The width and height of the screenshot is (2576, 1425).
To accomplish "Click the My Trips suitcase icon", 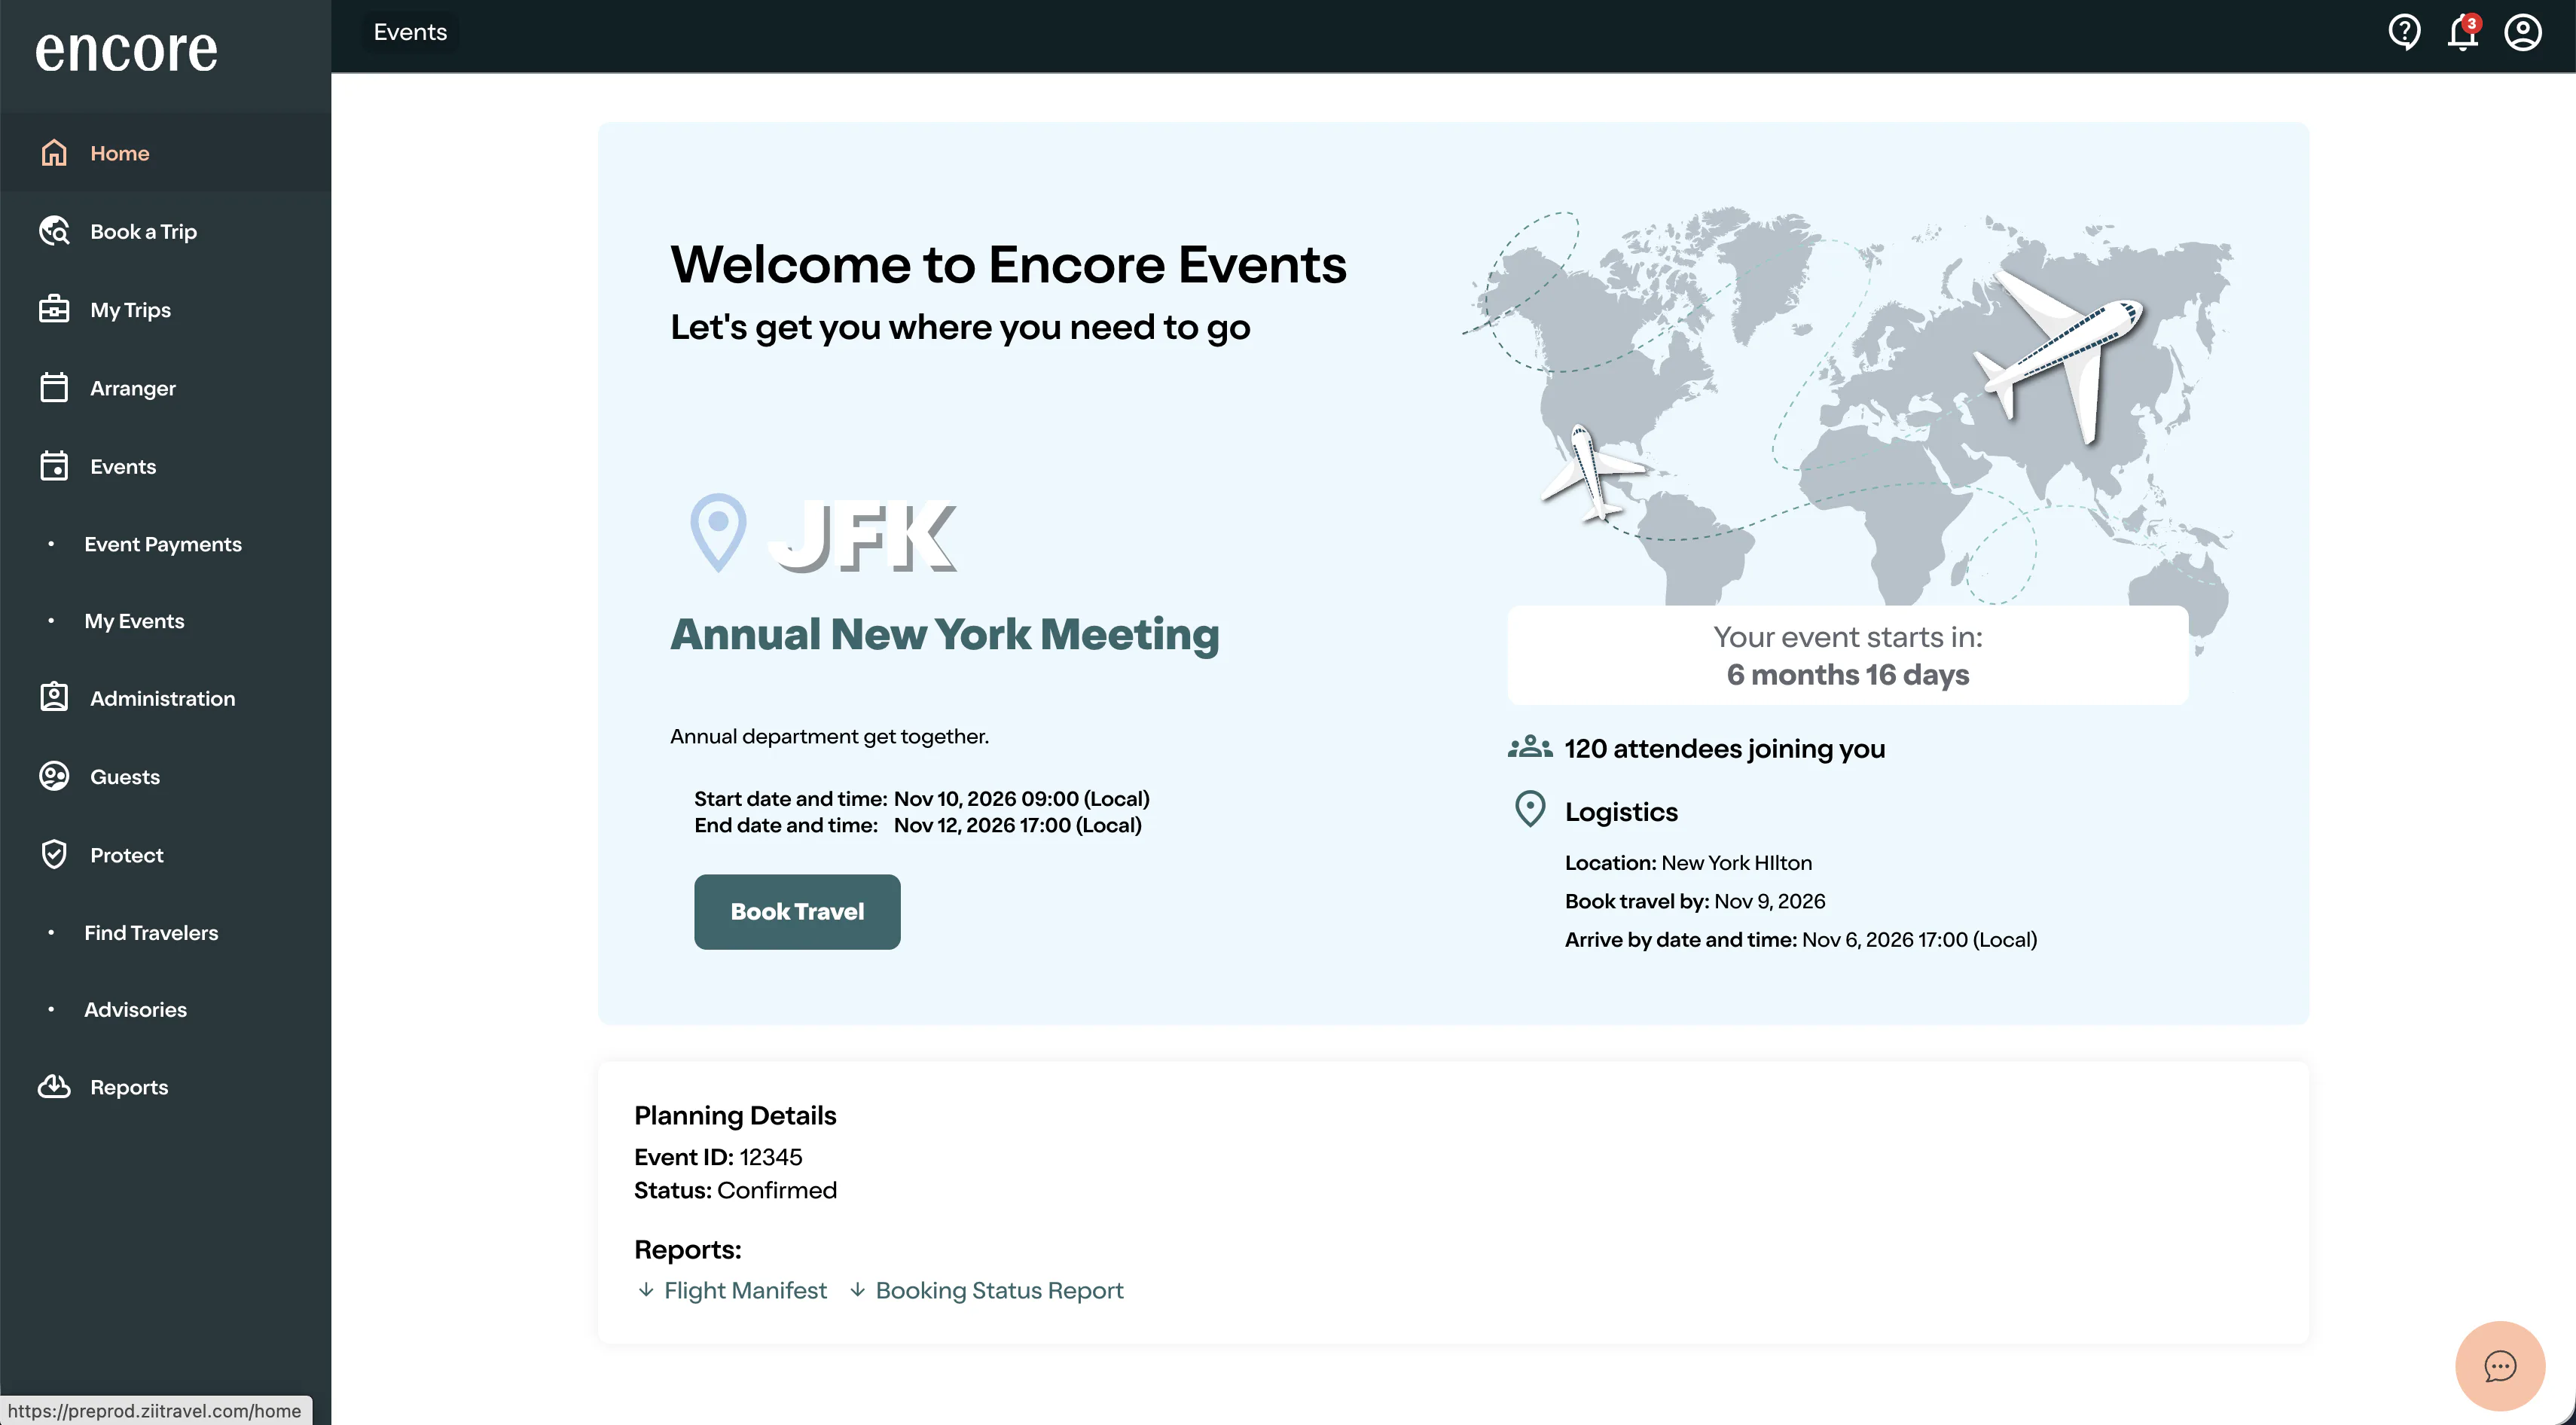I will [54, 309].
